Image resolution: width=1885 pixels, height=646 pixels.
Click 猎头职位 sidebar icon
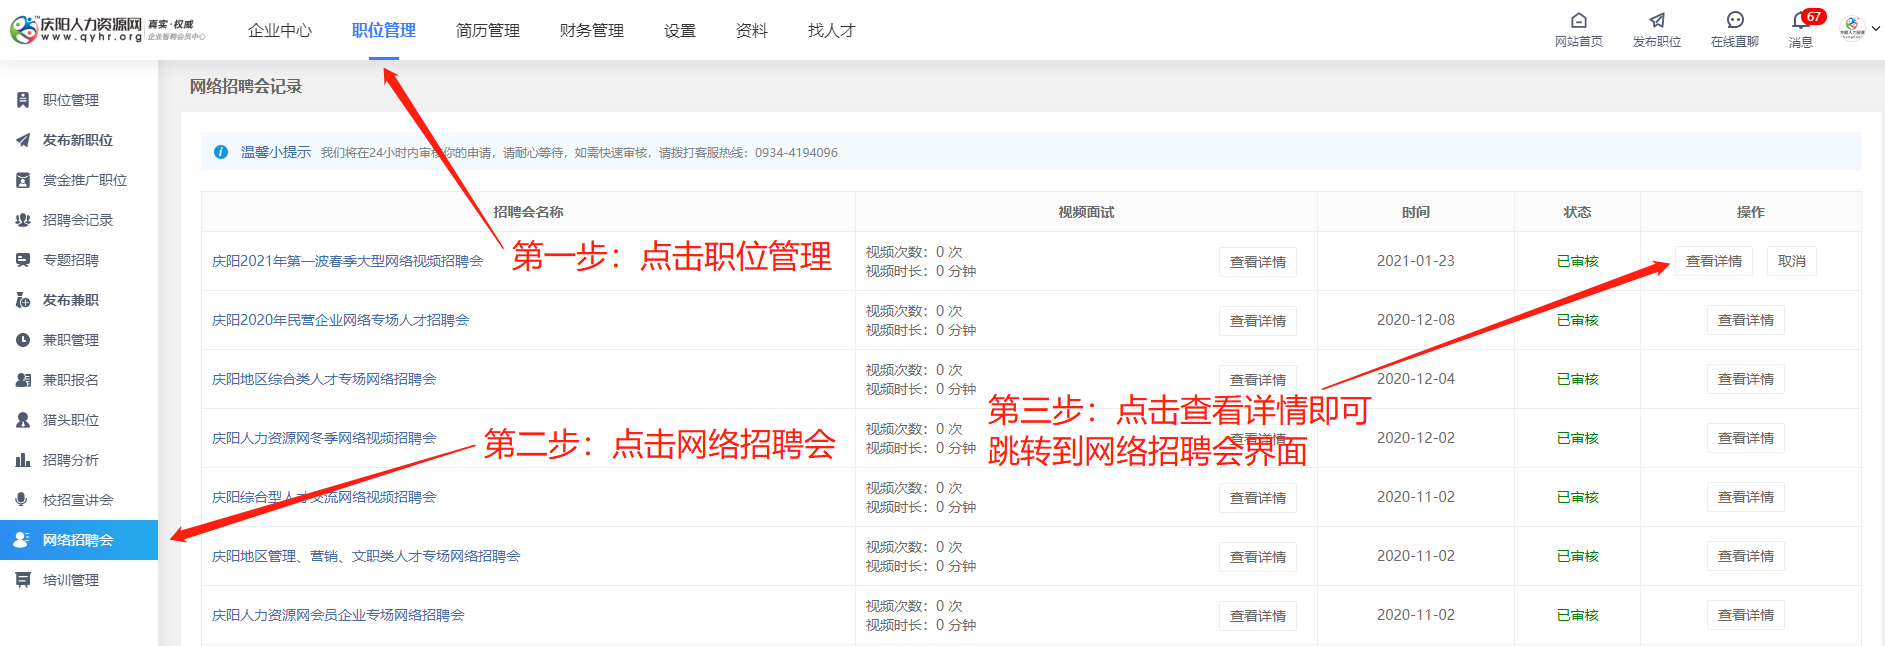23,420
